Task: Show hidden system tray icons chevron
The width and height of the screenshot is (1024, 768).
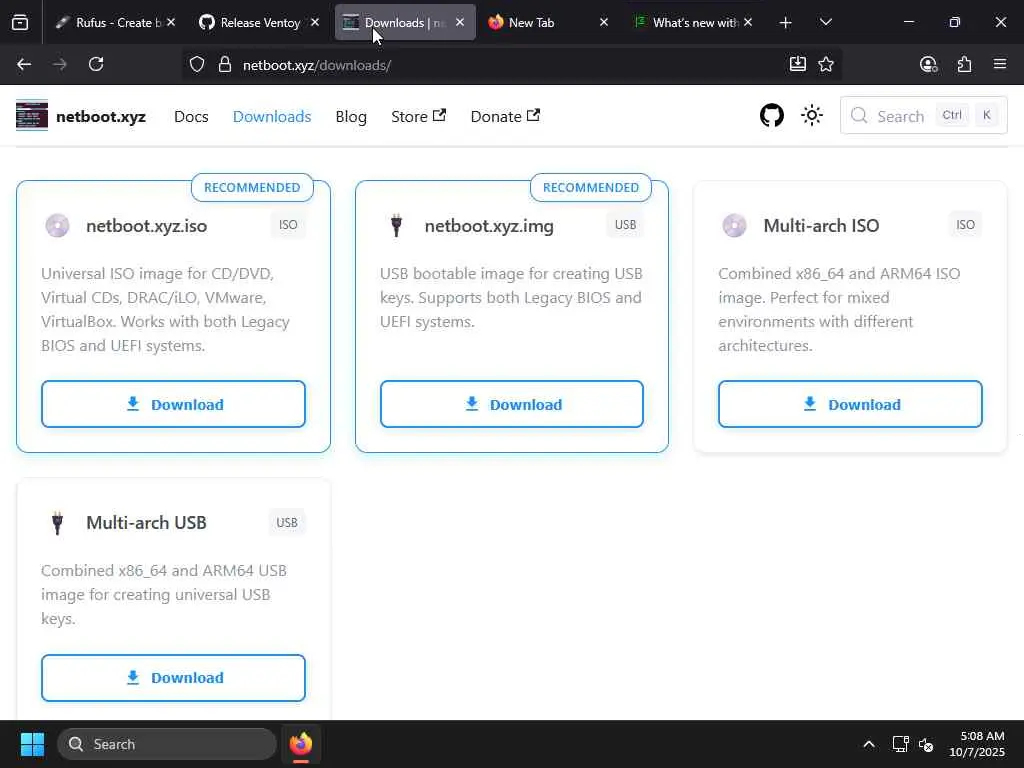Action: click(869, 744)
